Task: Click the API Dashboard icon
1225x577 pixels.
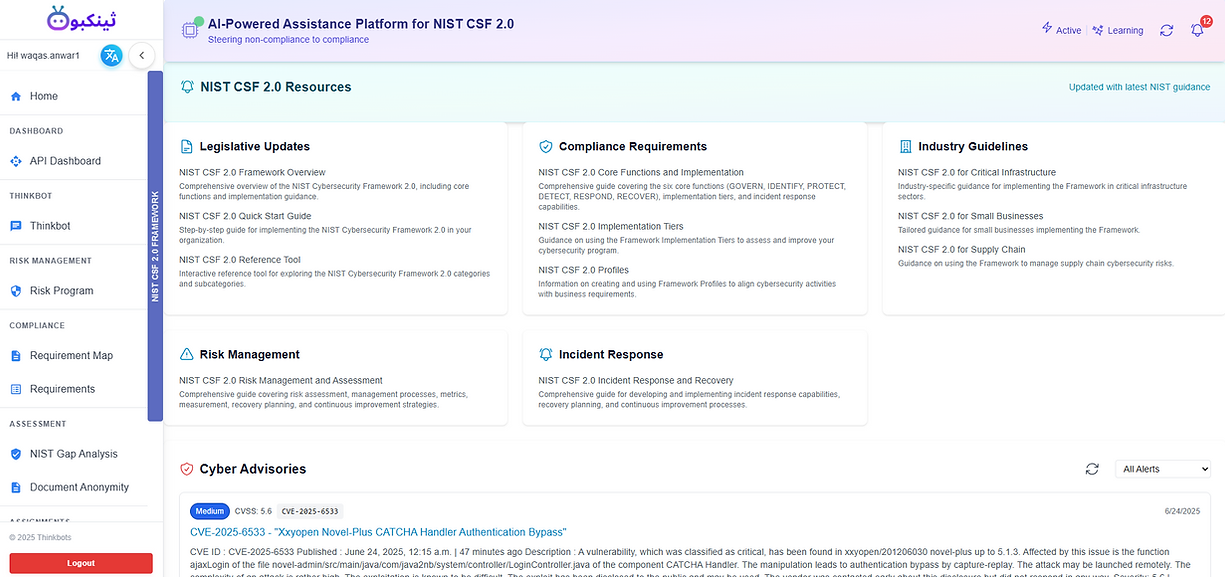Action: click(16, 161)
